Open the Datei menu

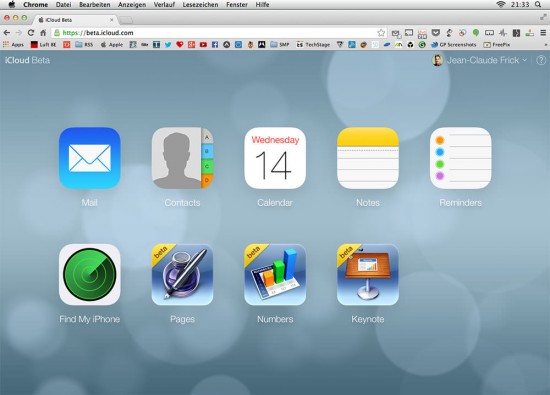63,5
